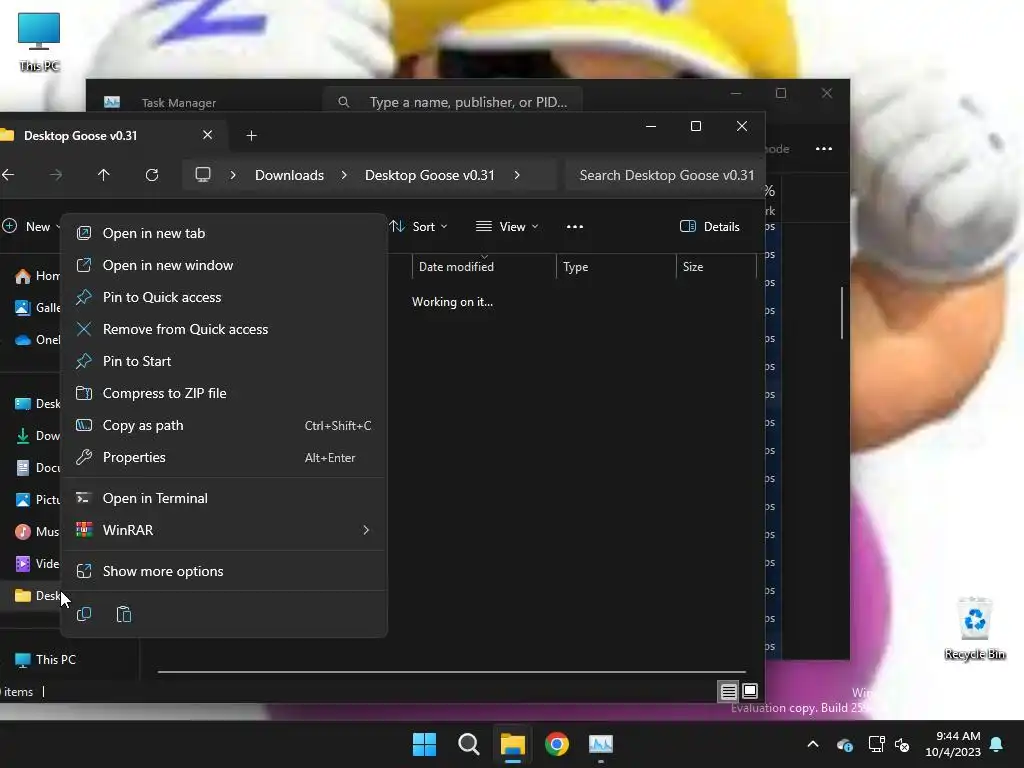The width and height of the screenshot is (1024, 768).
Task: Open the New dropdown in toolbar
Action: (x=31, y=227)
